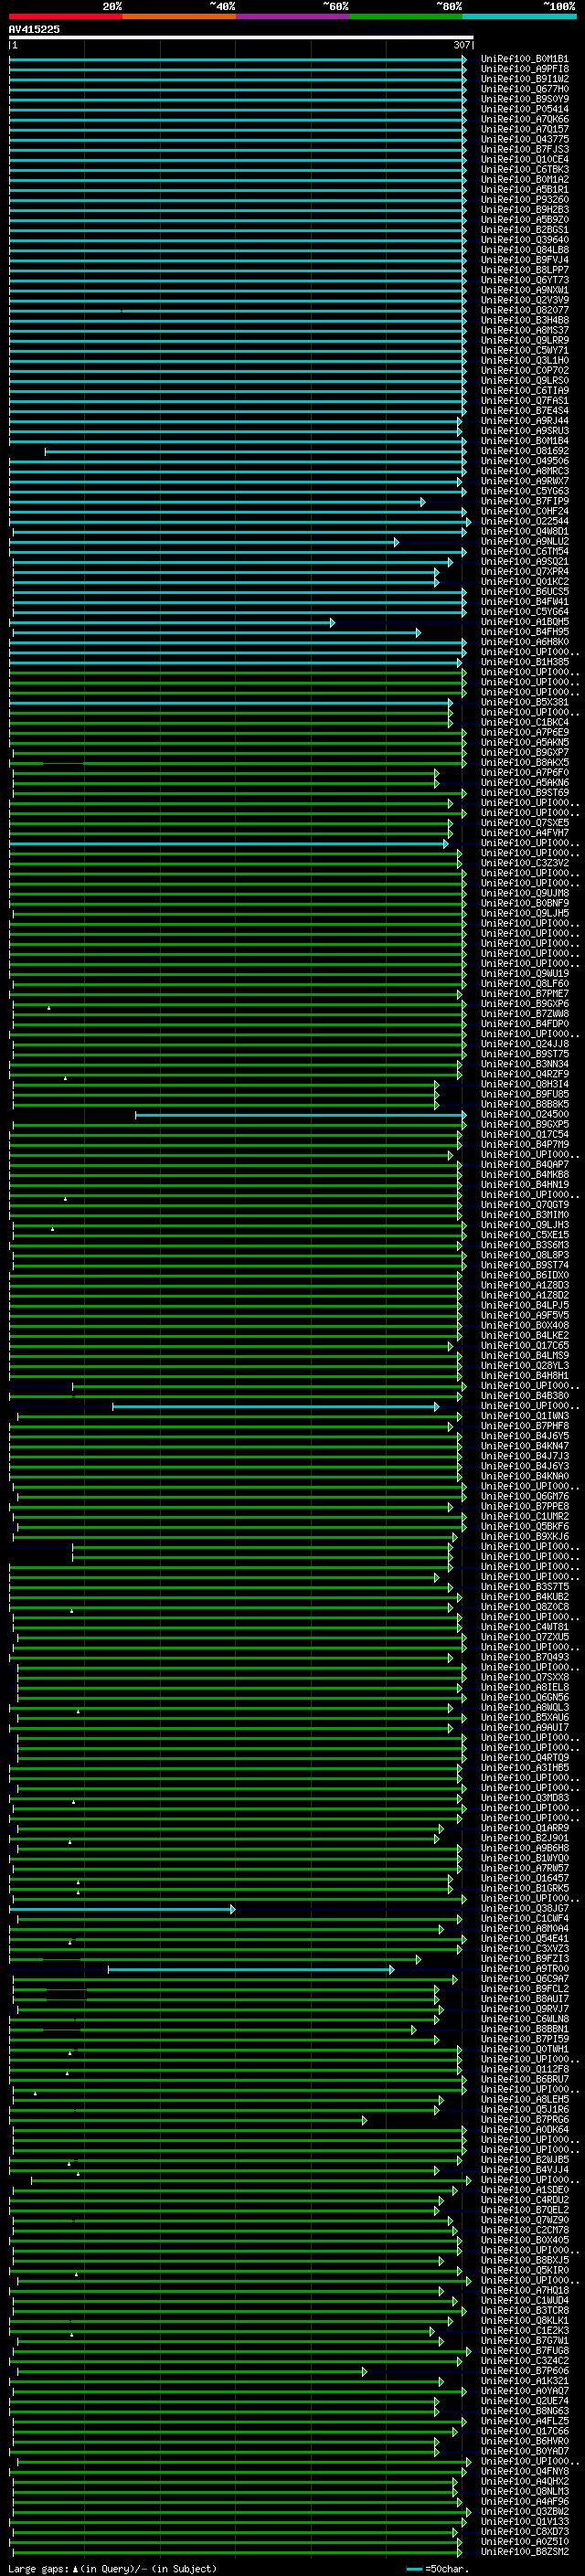This screenshot has width=585, height=2576.
Task: Click hit label UniRef100_Q7FAS1
Action: (524, 401)
